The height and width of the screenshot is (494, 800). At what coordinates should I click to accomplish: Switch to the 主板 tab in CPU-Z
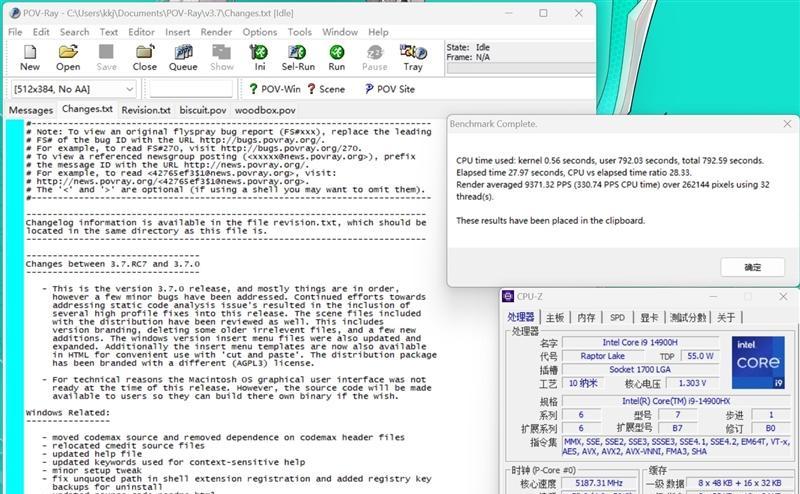(555, 317)
